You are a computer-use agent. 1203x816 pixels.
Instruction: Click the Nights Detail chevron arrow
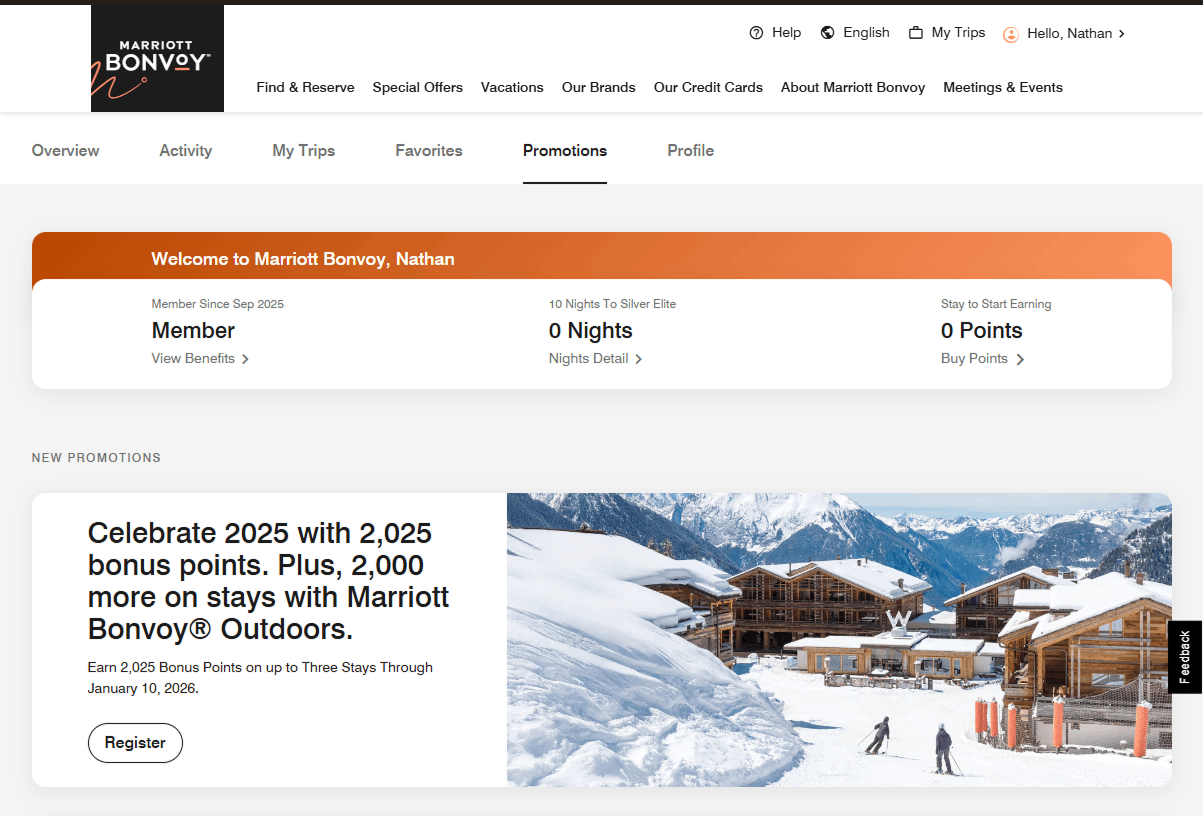[x=638, y=359]
